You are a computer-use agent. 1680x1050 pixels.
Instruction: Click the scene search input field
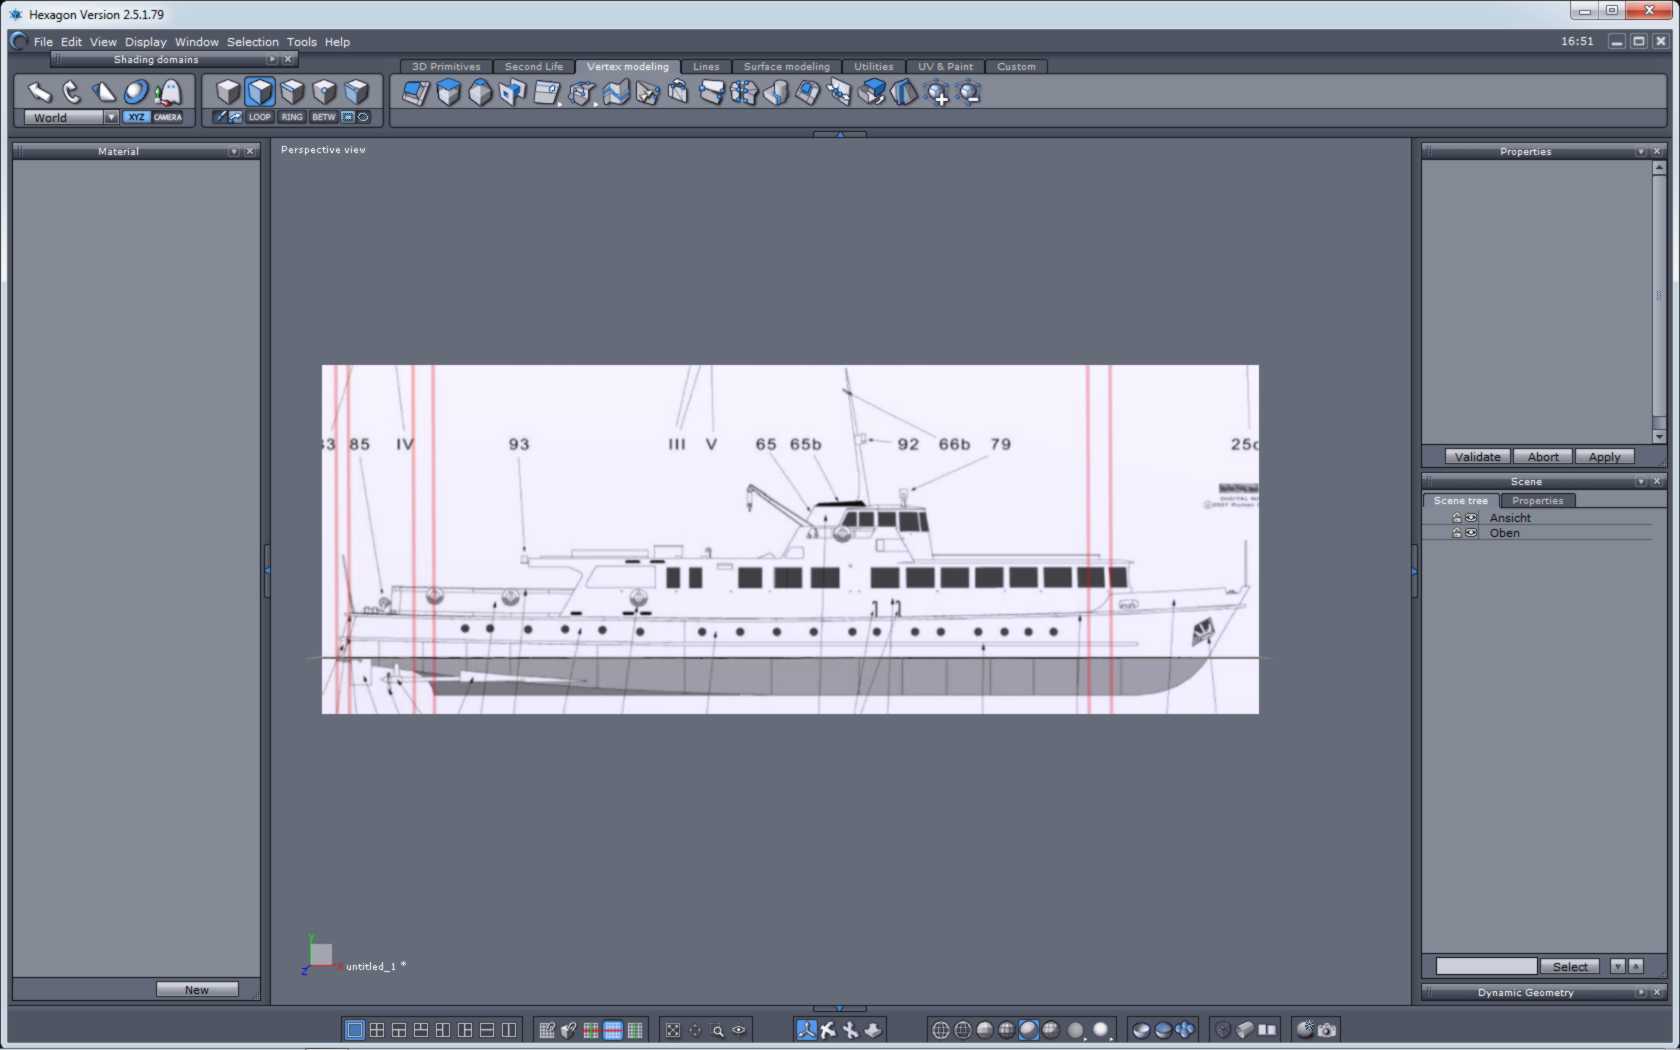coord(1486,966)
